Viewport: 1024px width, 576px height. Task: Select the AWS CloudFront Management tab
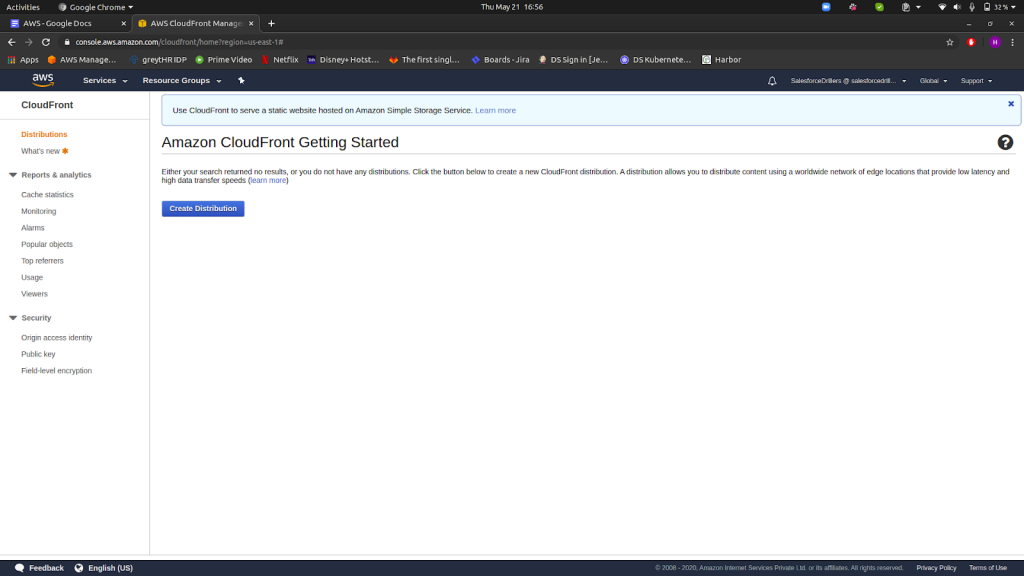pyautogui.click(x=196, y=24)
